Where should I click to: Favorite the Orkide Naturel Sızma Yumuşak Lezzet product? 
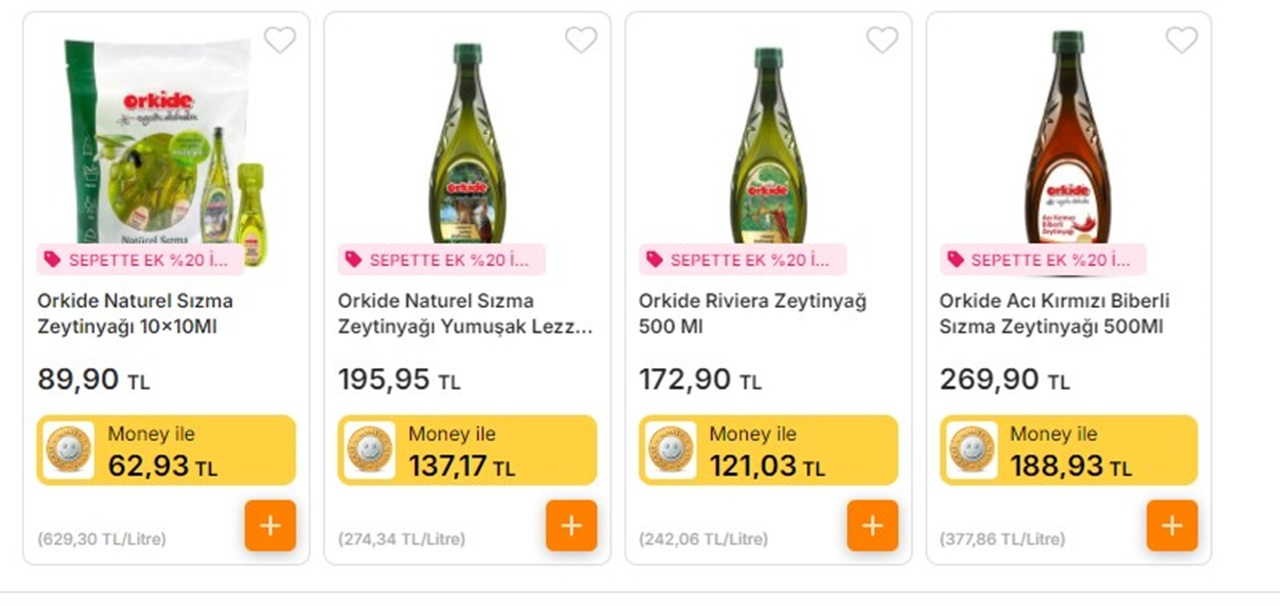[581, 40]
